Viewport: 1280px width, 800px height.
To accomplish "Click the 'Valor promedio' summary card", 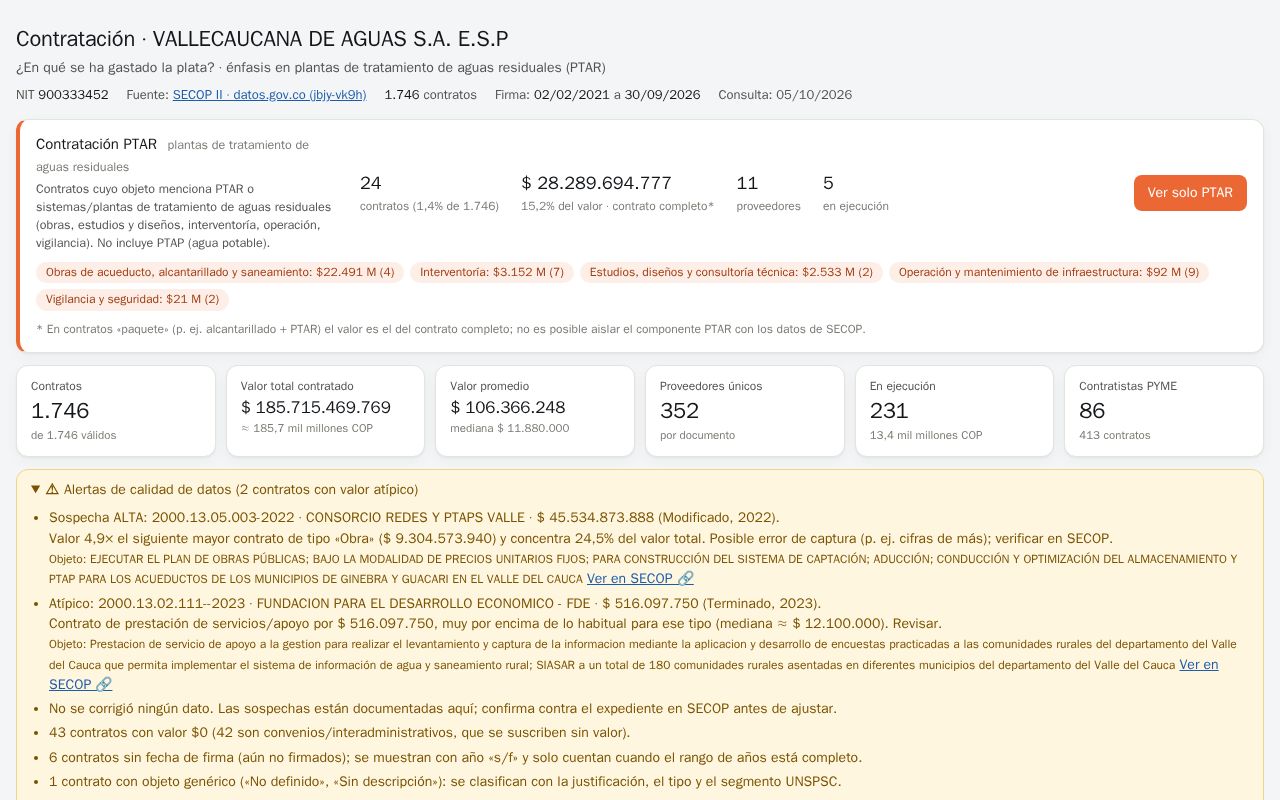I will [535, 411].
